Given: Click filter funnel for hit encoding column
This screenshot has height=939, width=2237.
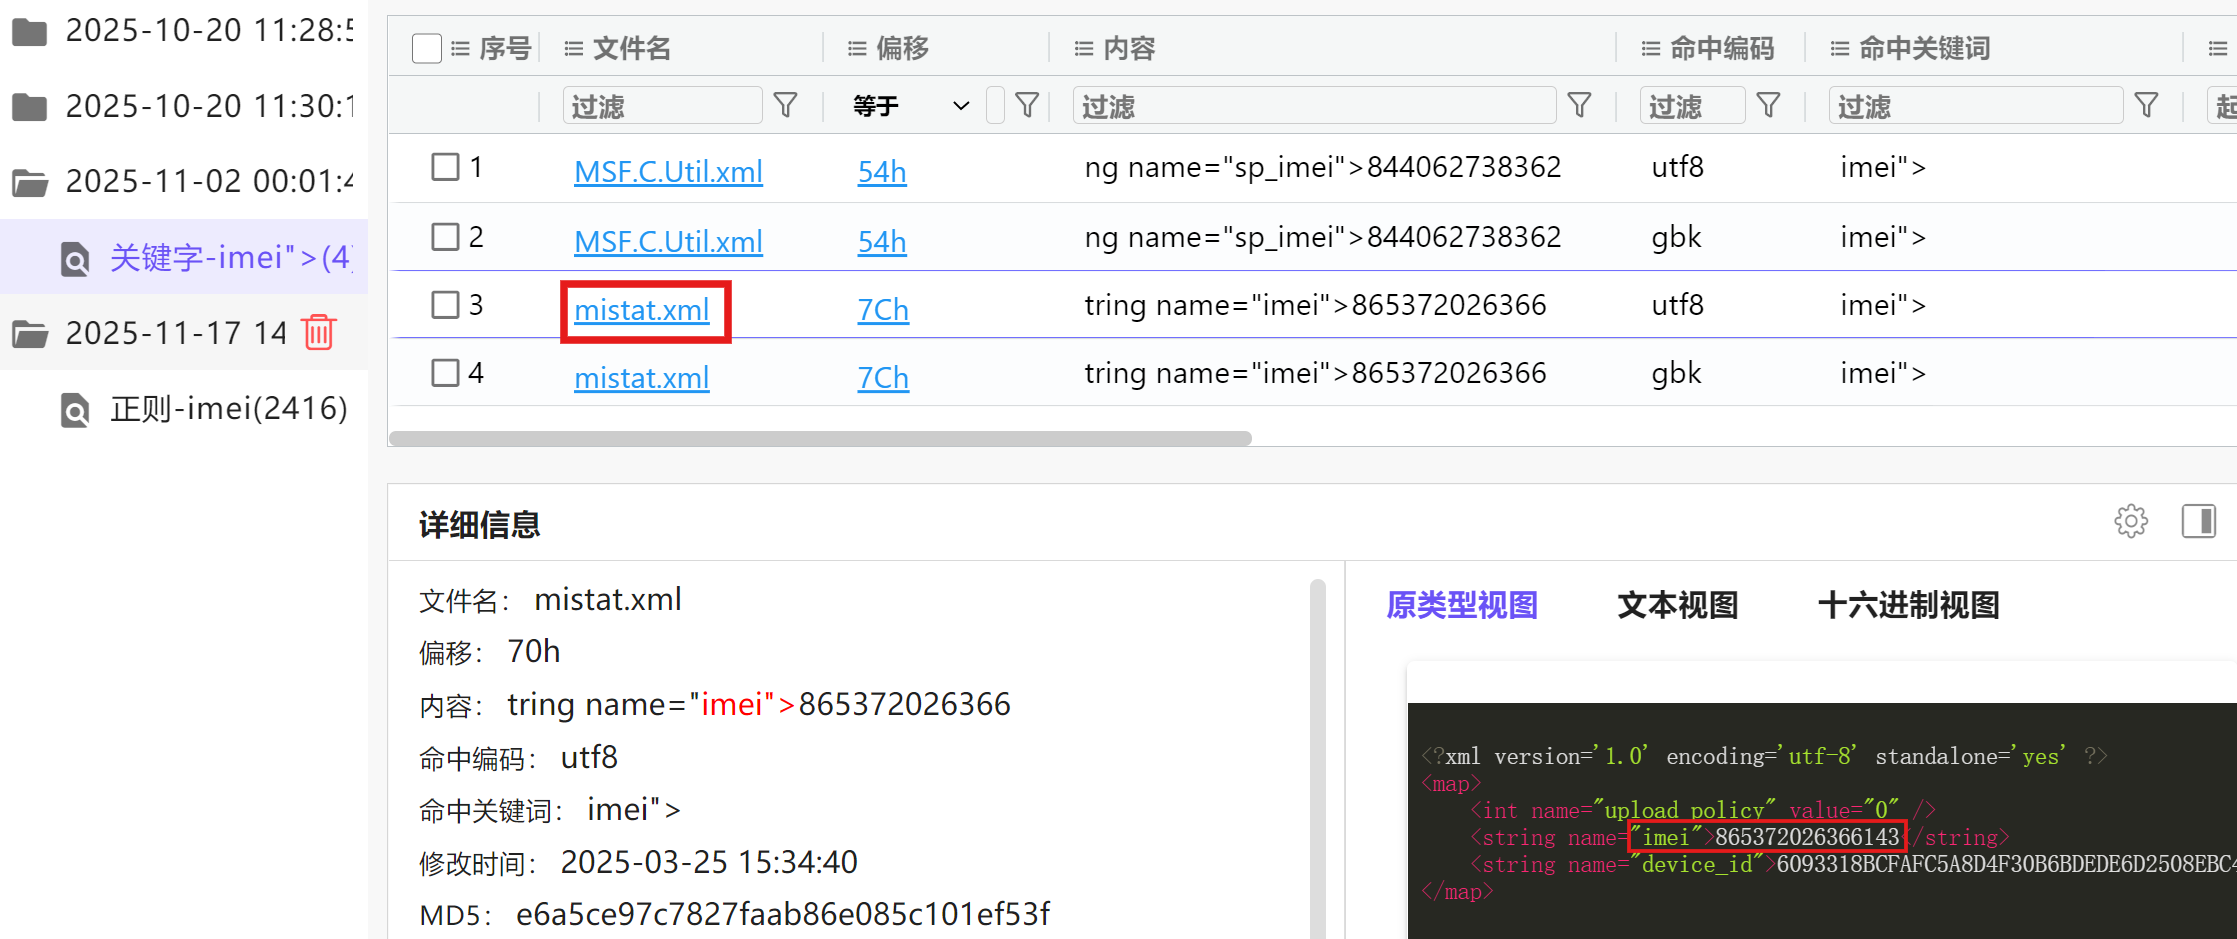Looking at the screenshot, I should click(x=1768, y=106).
